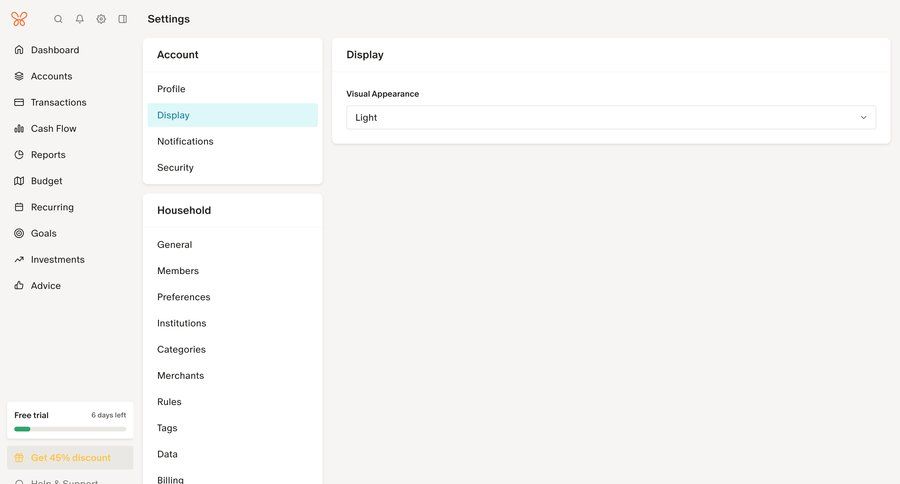Open the Dashboard page

tap(55, 50)
